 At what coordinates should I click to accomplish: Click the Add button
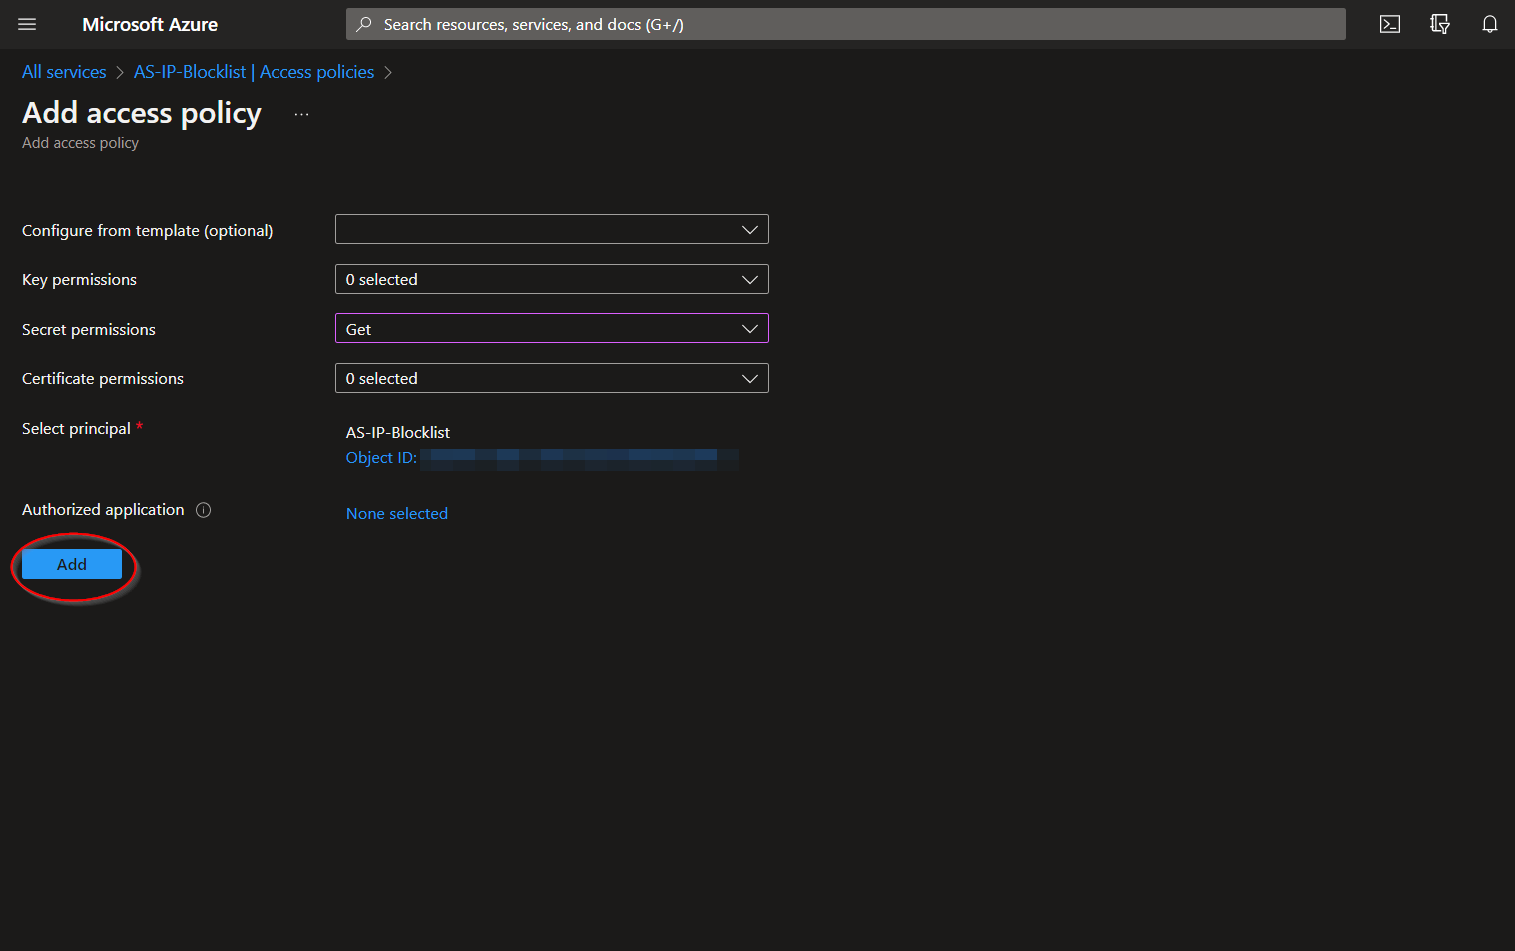tap(72, 564)
